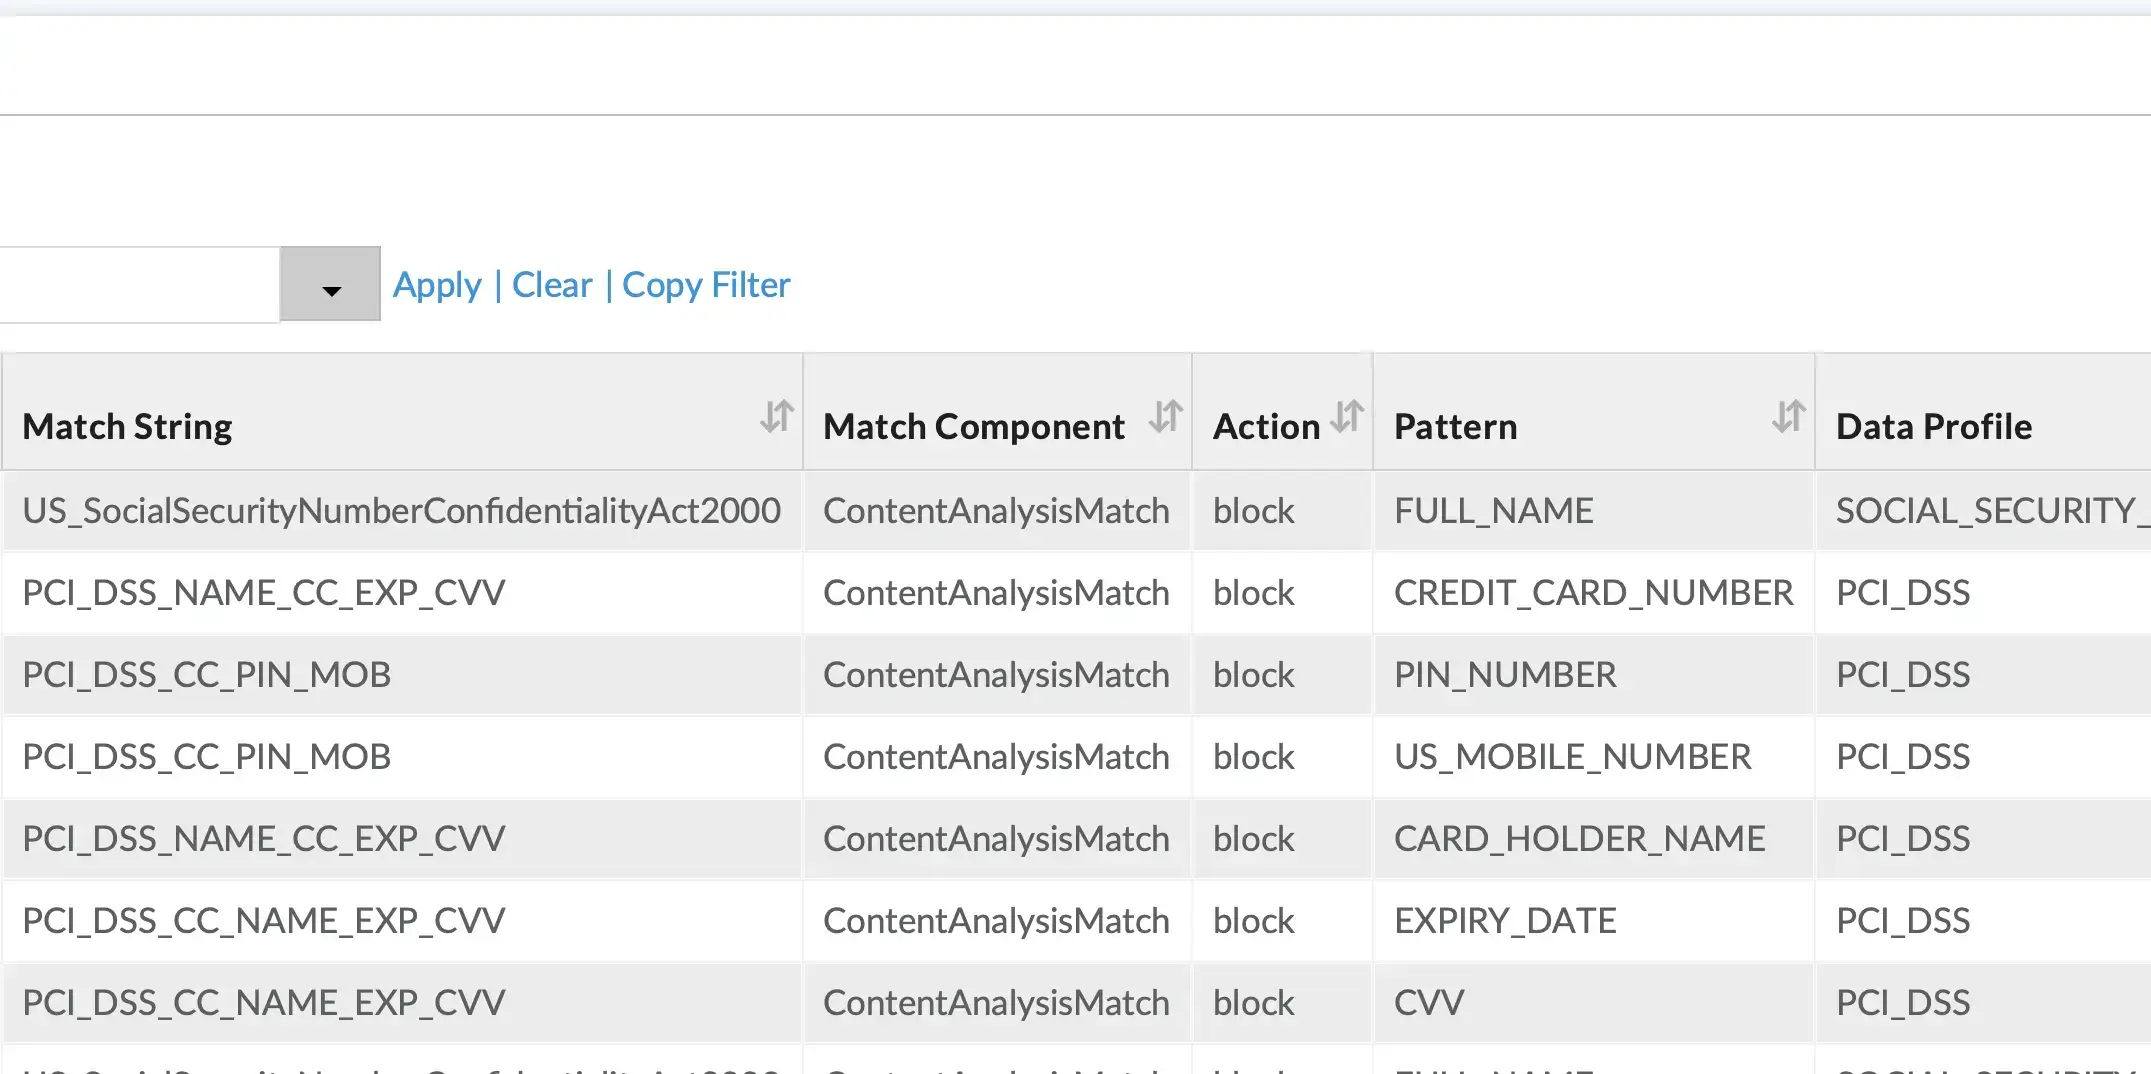Toggle sort order on Action column
The height and width of the screenshot is (1074, 2151).
tap(1347, 416)
